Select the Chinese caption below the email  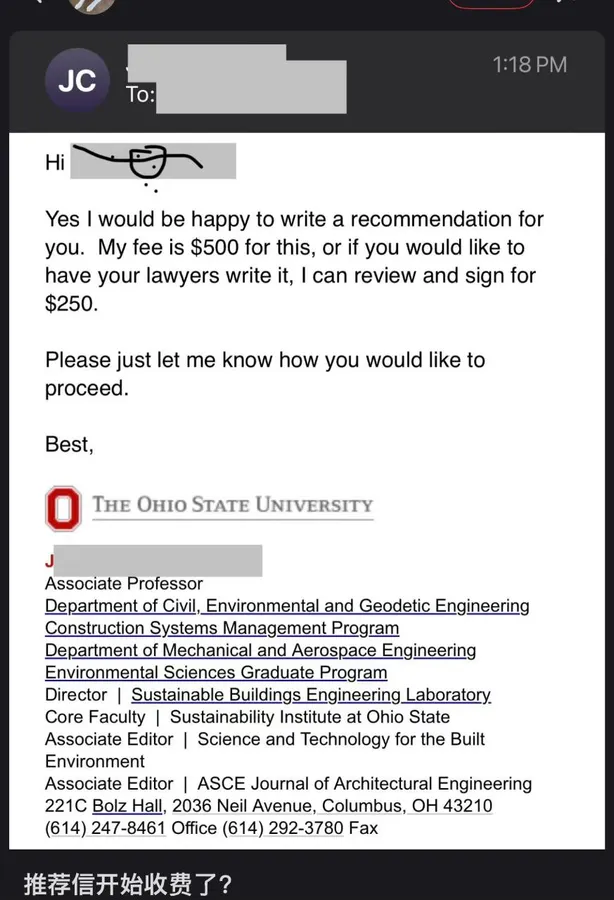coord(127,884)
